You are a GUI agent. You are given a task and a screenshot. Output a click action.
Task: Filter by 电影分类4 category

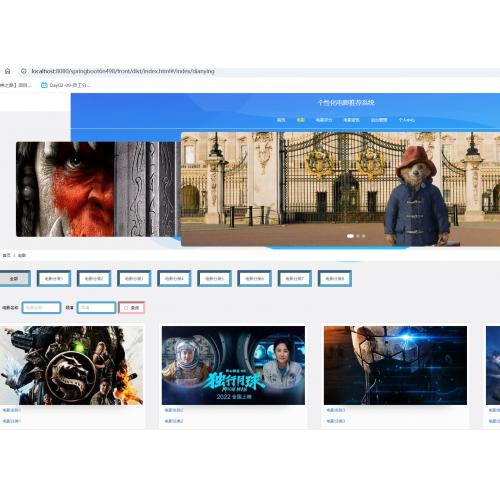(174, 279)
